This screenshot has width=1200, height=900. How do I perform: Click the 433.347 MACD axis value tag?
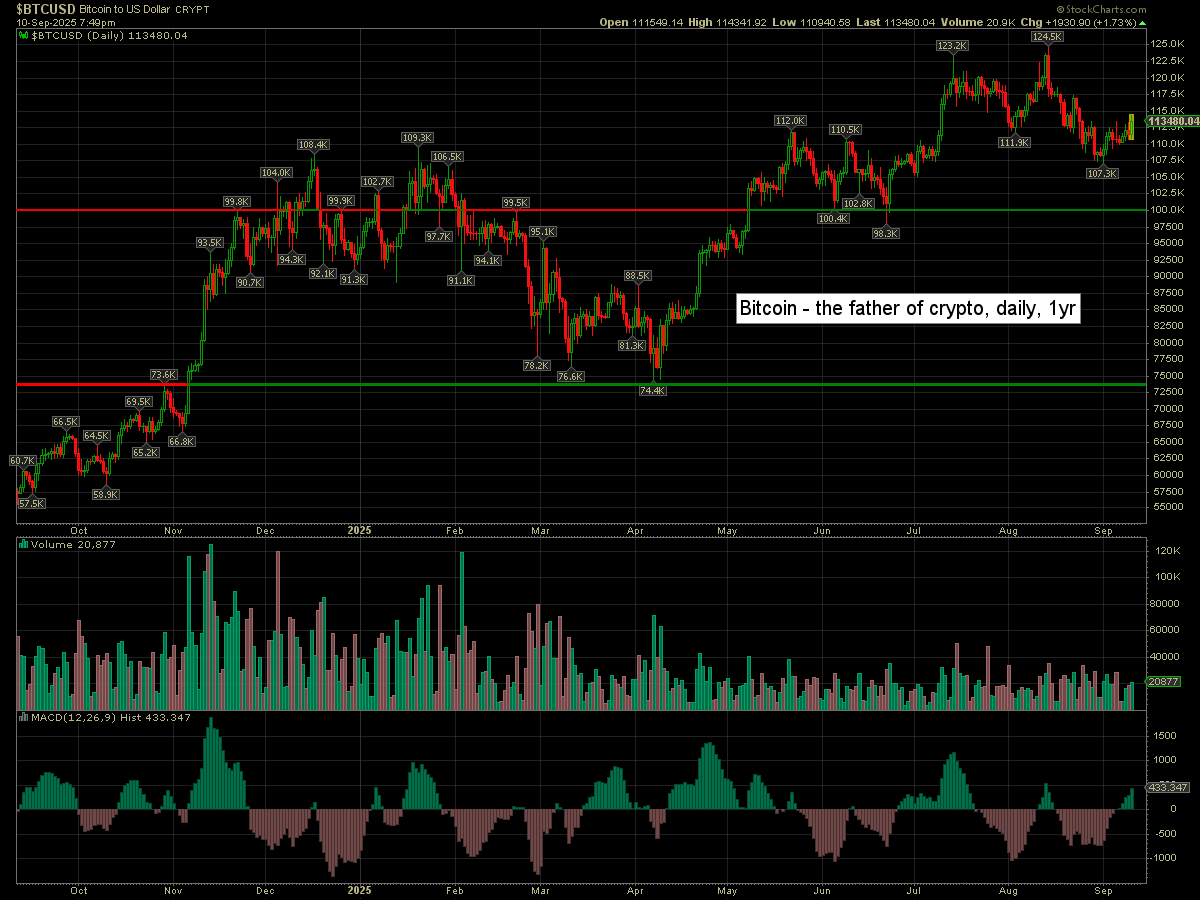click(x=1163, y=788)
